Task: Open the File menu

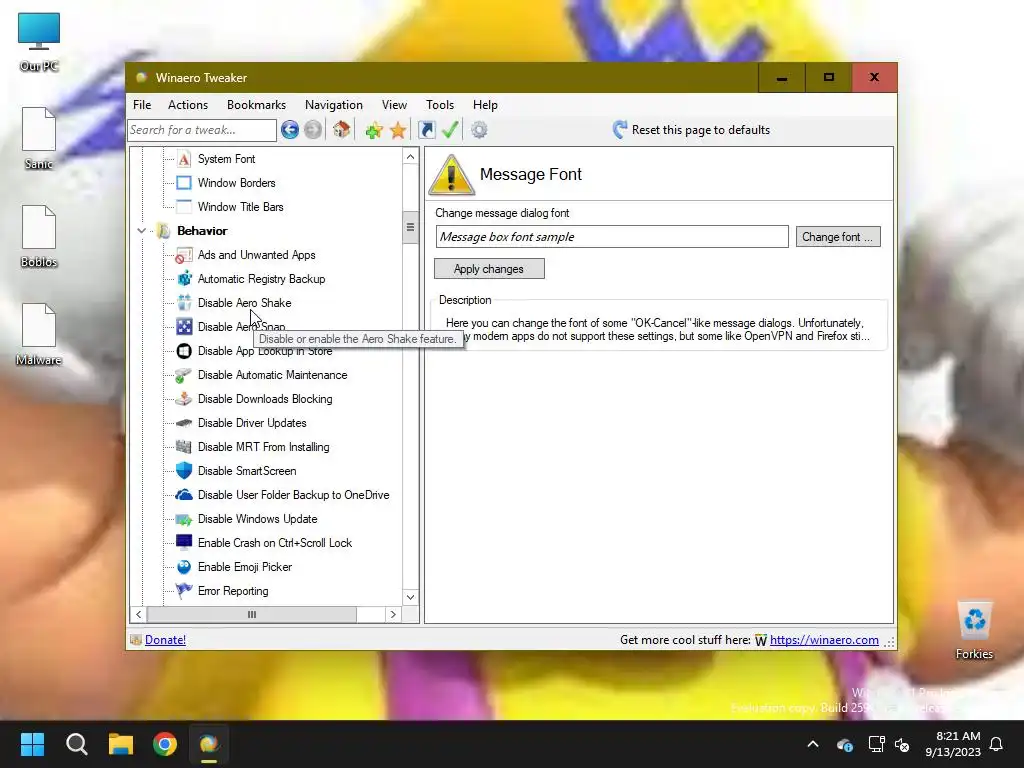Action: pos(142,104)
